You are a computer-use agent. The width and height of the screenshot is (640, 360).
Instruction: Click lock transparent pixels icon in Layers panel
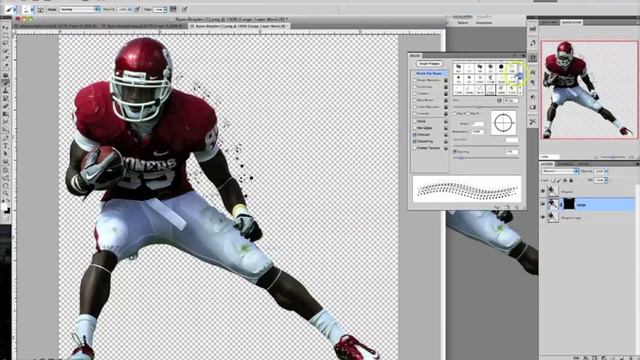click(553, 180)
